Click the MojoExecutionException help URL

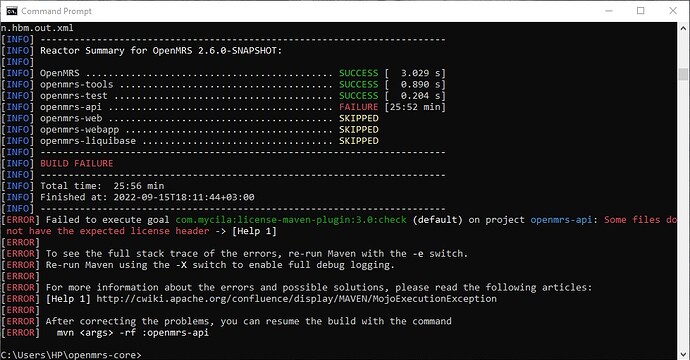(x=297, y=299)
